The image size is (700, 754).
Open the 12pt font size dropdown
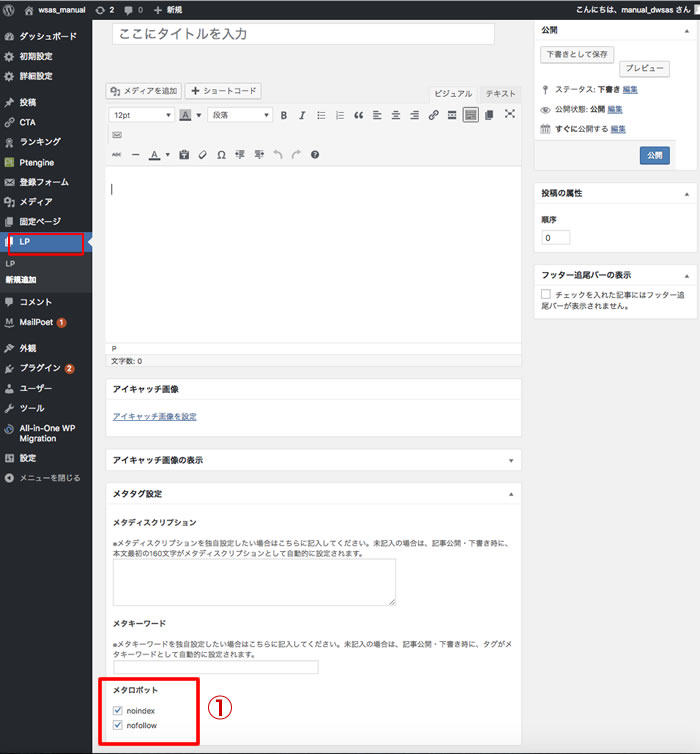point(140,115)
